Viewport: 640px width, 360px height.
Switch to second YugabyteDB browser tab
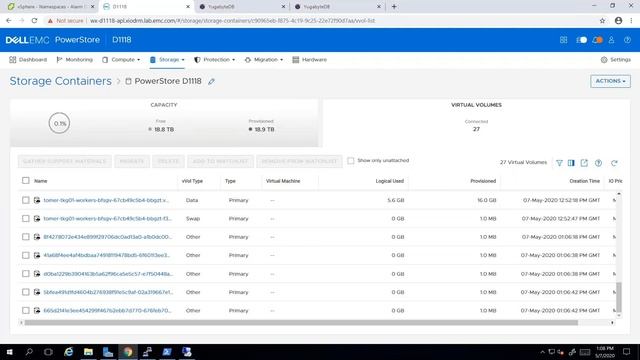tap(338, 7)
